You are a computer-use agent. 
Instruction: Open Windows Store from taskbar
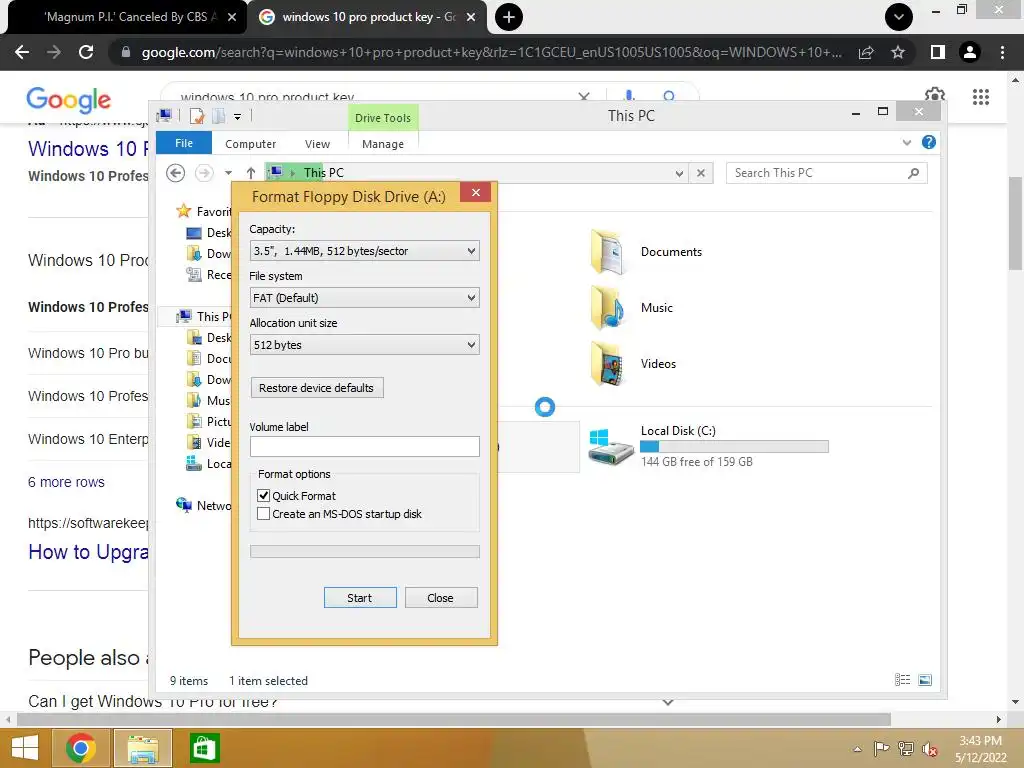point(204,748)
